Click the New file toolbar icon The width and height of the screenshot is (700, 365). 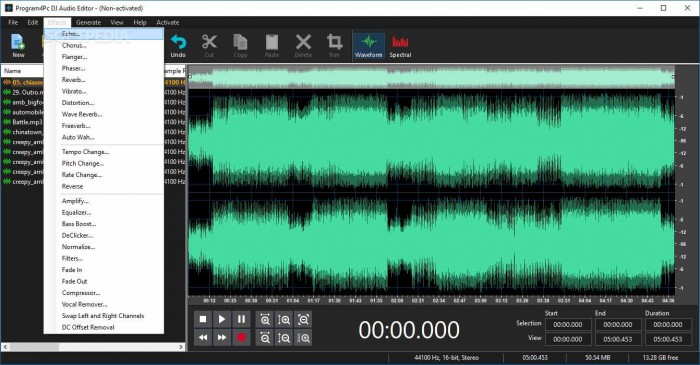point(18,46)
